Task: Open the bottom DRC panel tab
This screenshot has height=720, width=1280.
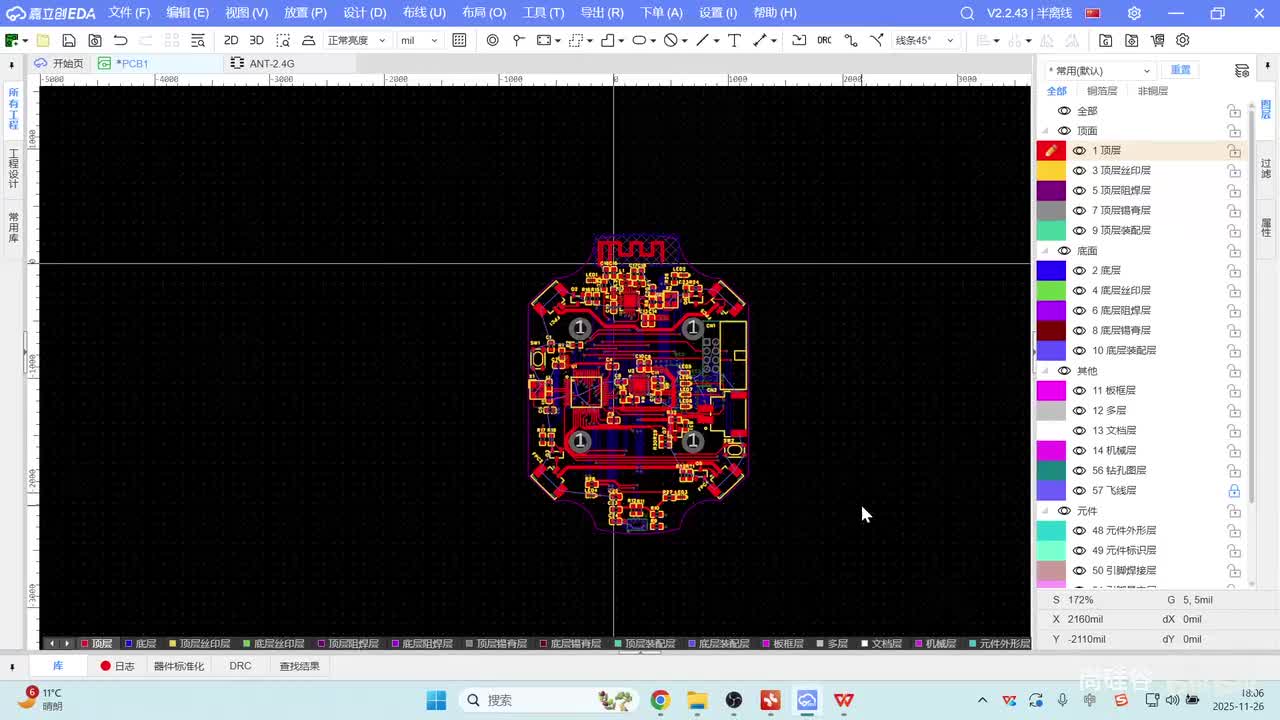Action: (240, 666)
